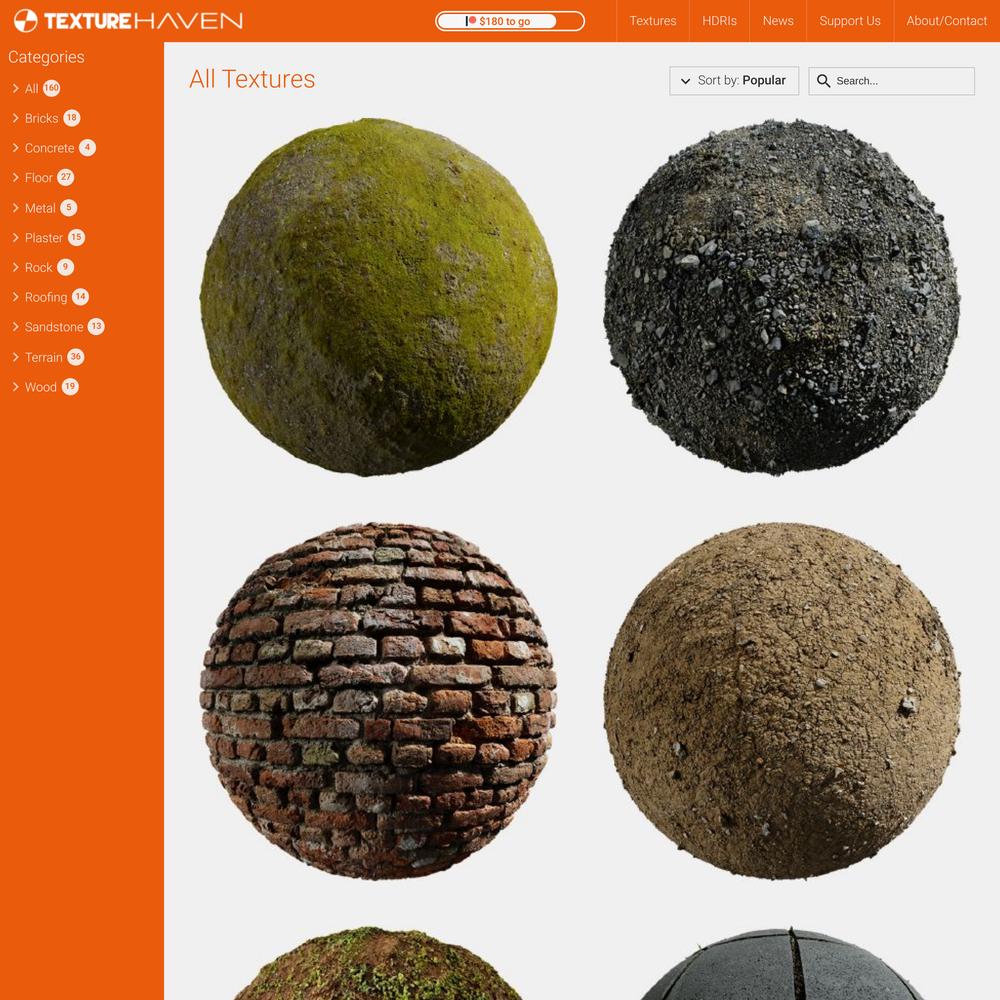
Task: Click the Patreon icon in funding bar
Action: (471, 21)
